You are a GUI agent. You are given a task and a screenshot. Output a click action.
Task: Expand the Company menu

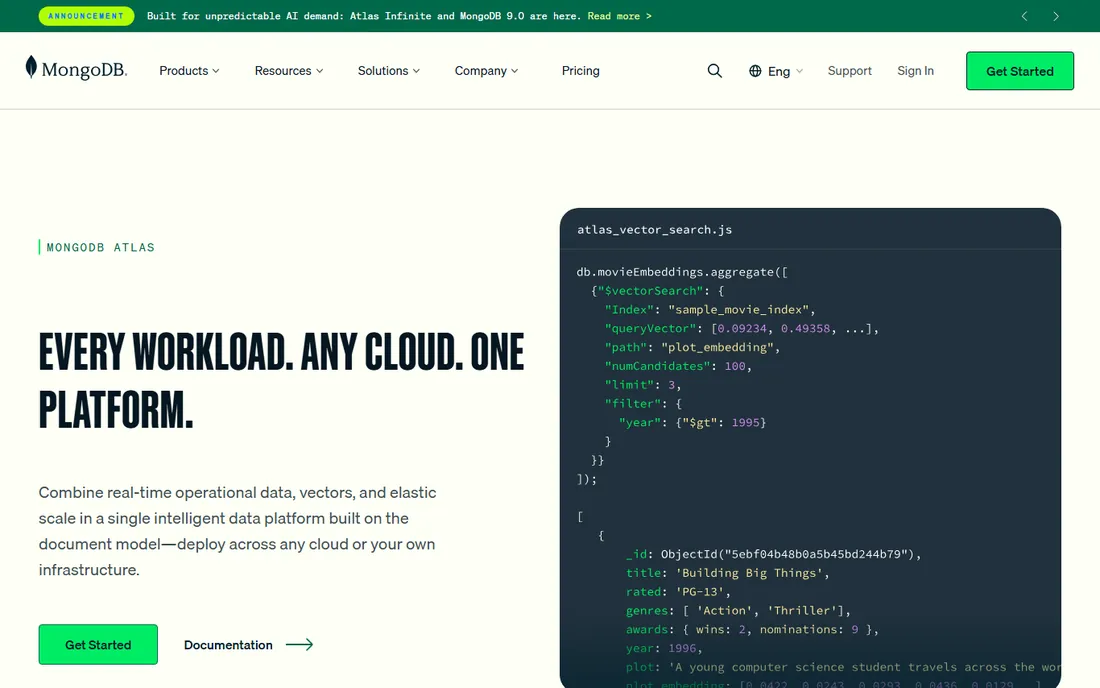coord(486,71)
